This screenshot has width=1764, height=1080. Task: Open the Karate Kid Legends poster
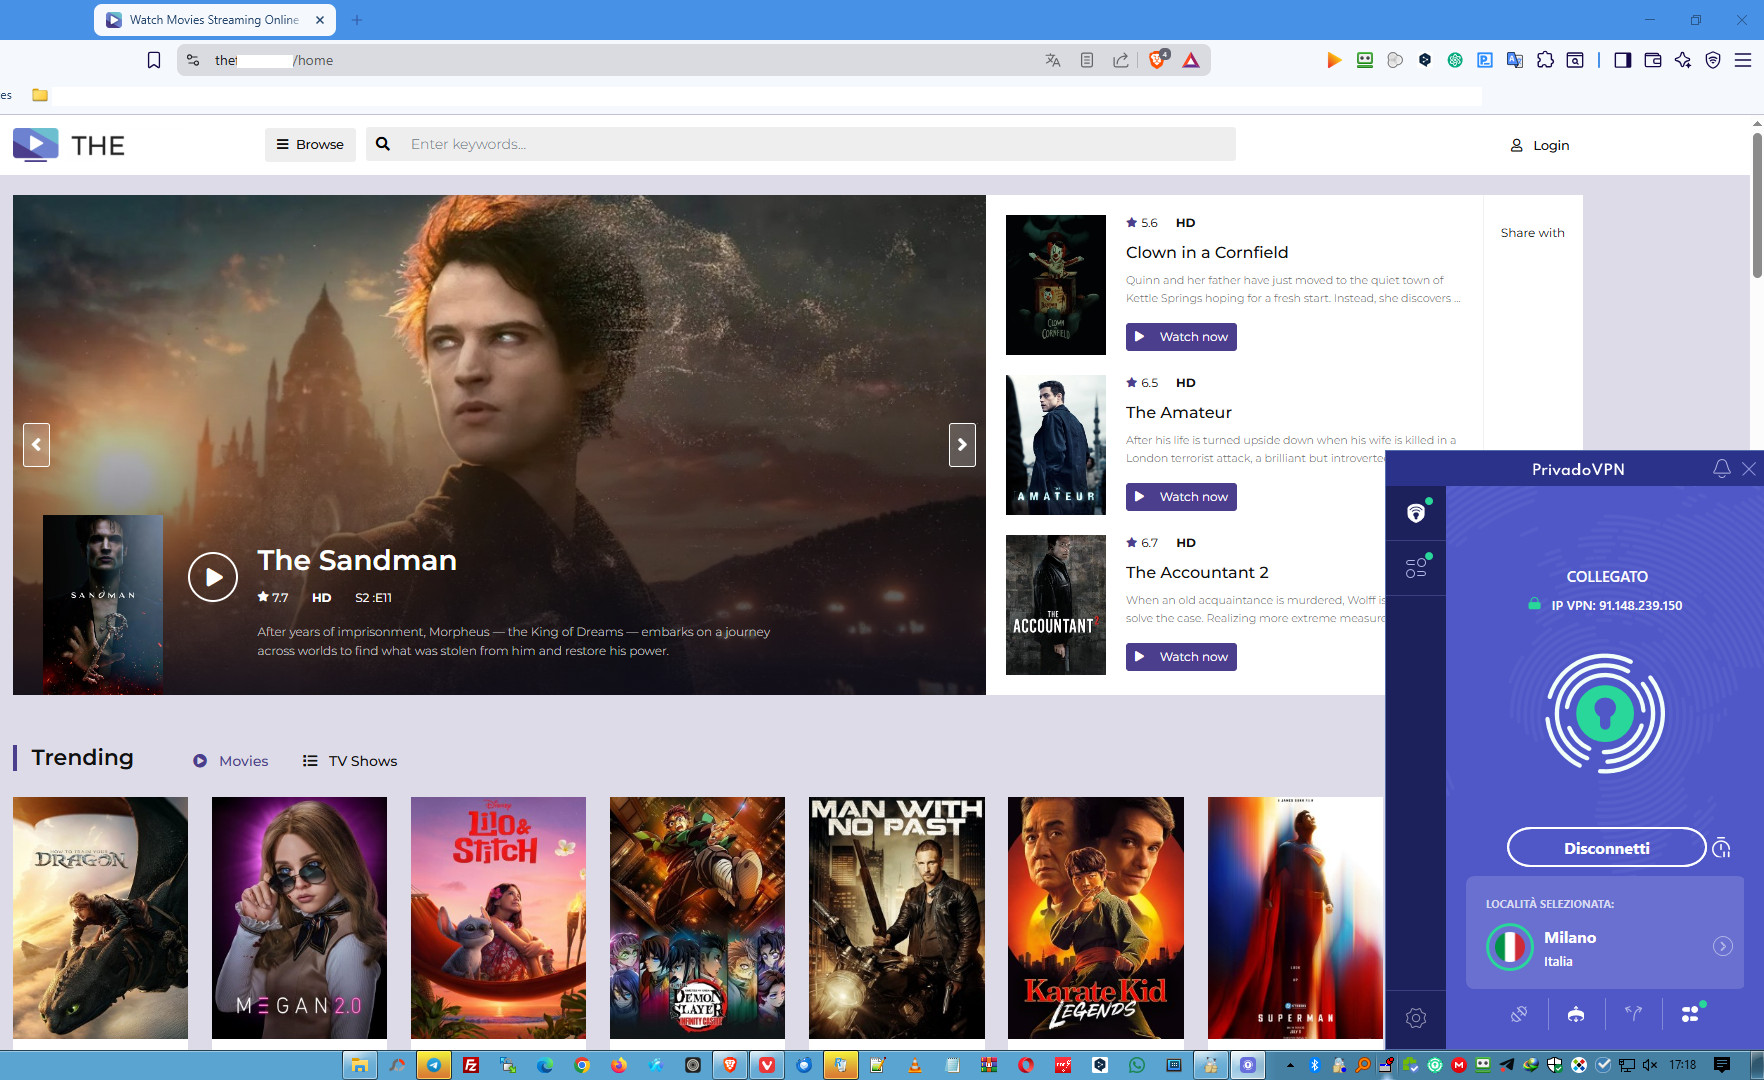pos(1095,918)
